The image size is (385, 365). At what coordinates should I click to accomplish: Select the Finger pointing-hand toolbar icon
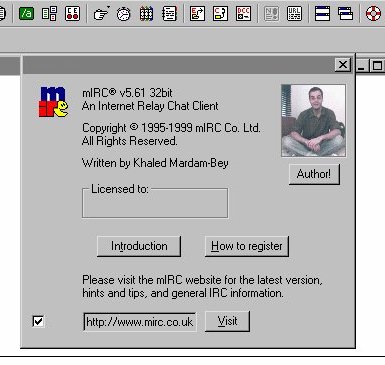[101, 13]
